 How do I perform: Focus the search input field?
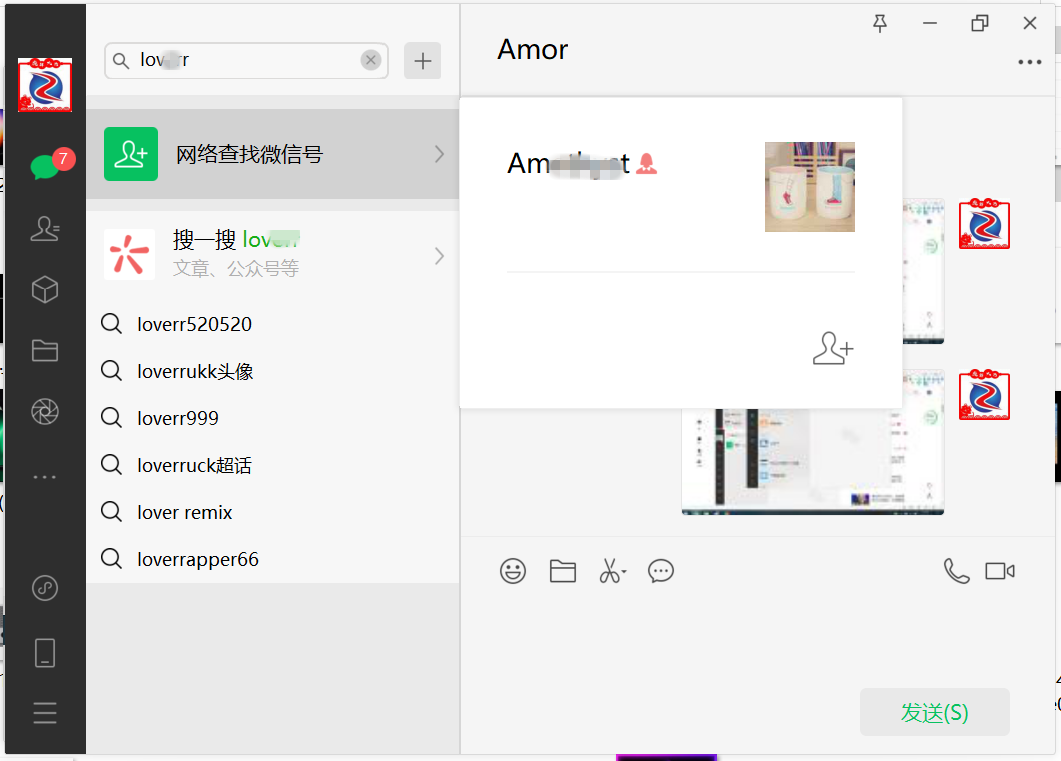(x=246, y=61)
